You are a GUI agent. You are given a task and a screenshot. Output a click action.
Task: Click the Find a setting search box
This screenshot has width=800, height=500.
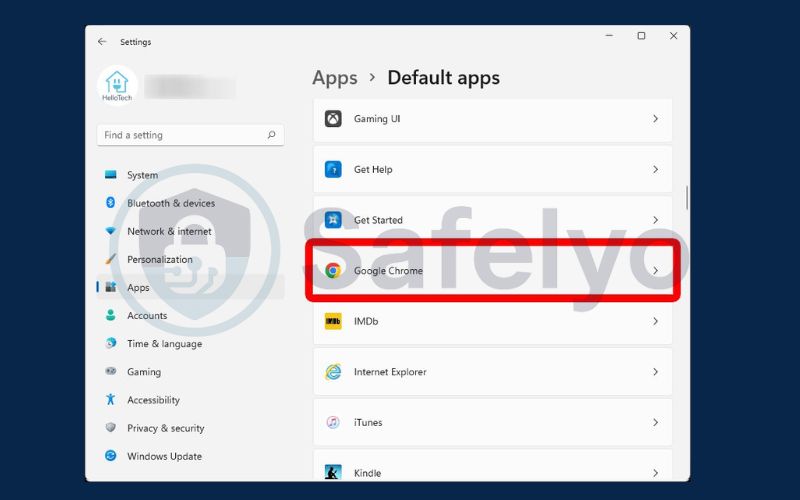click(190, 135)
